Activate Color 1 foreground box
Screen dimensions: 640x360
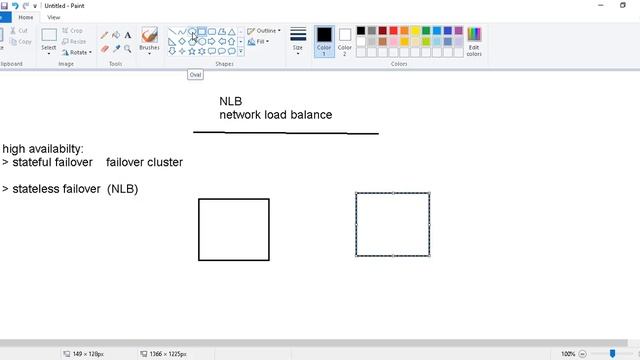[324, 41]
